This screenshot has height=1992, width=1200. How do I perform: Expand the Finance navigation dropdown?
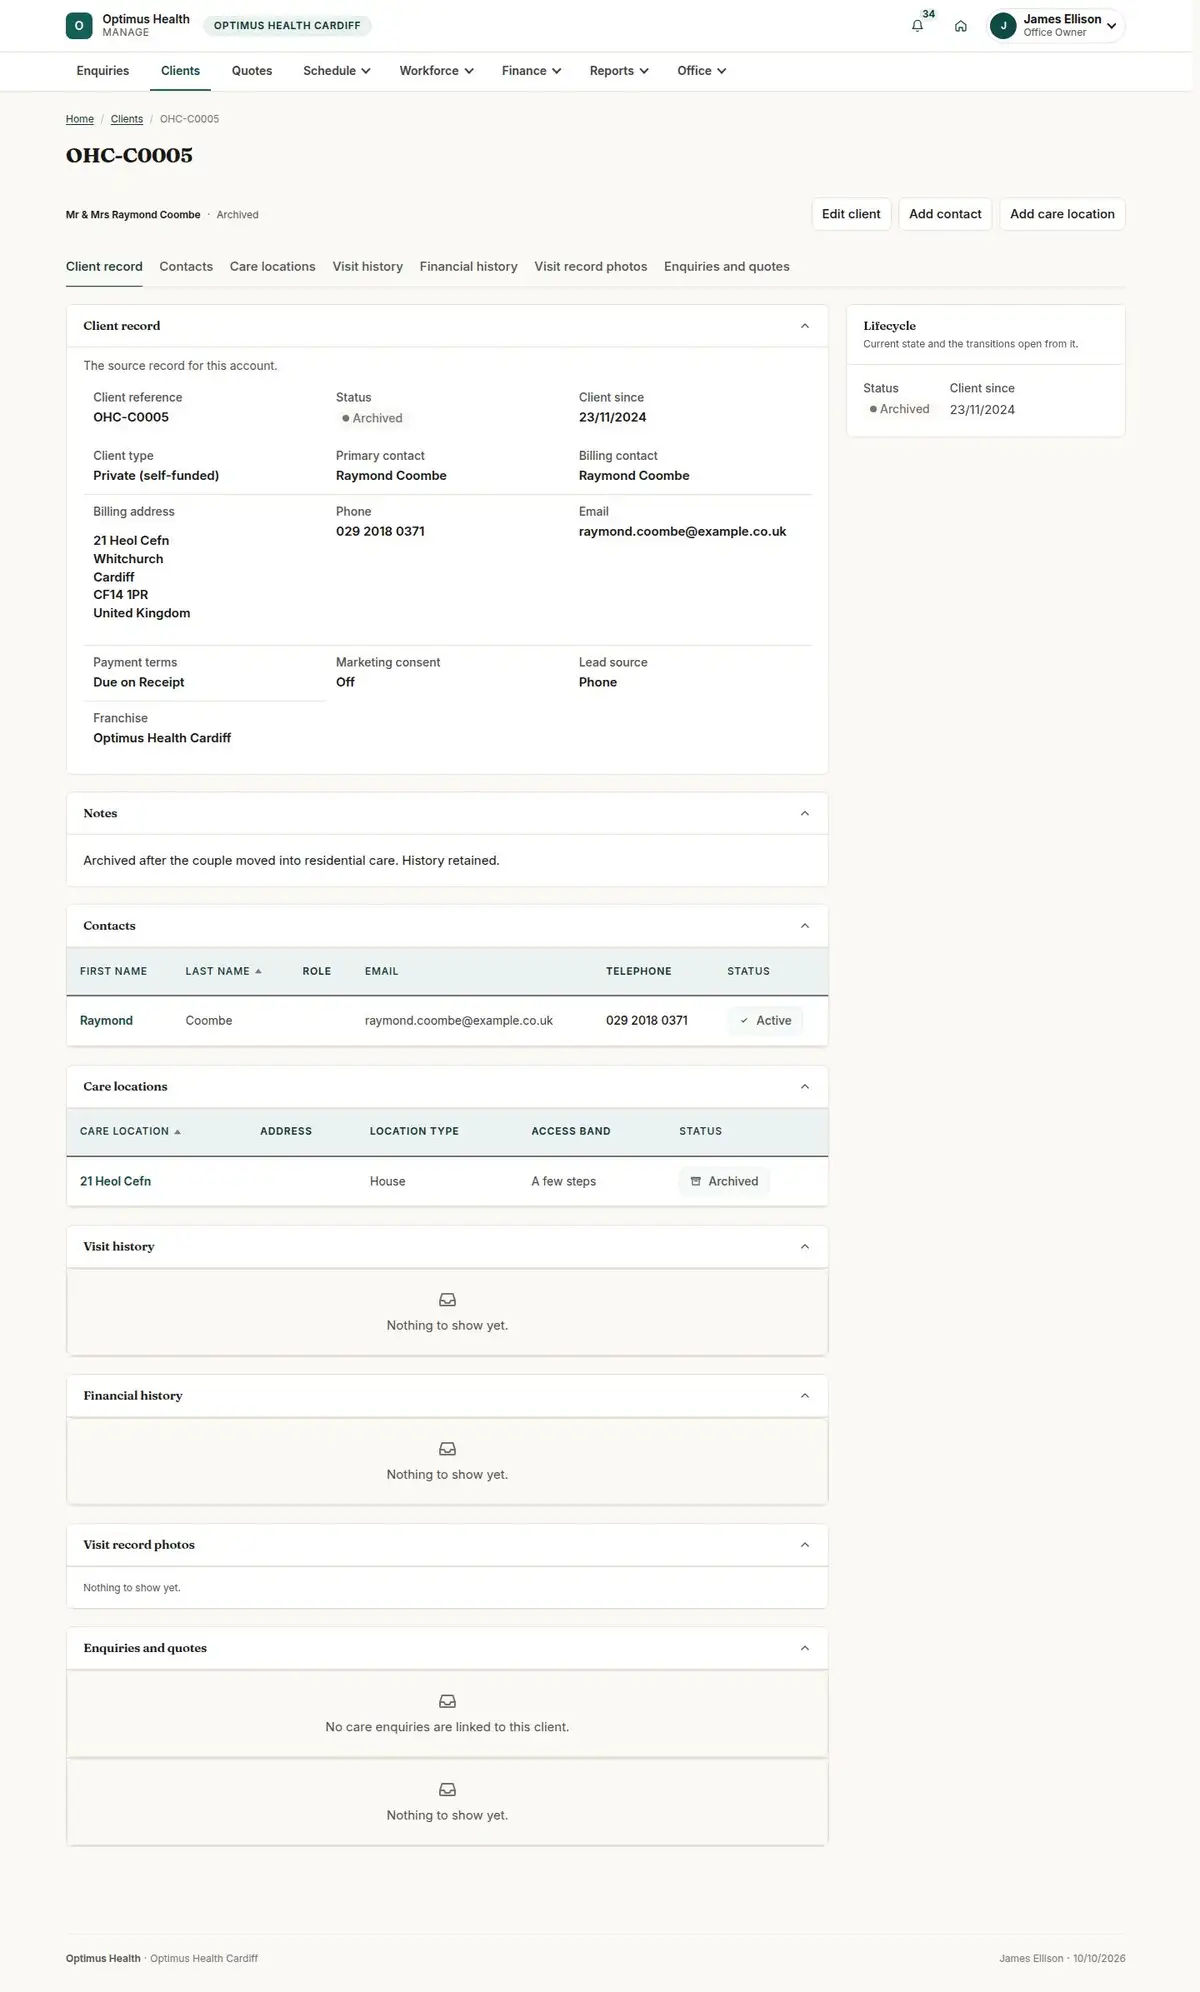(x=531, y=71)
